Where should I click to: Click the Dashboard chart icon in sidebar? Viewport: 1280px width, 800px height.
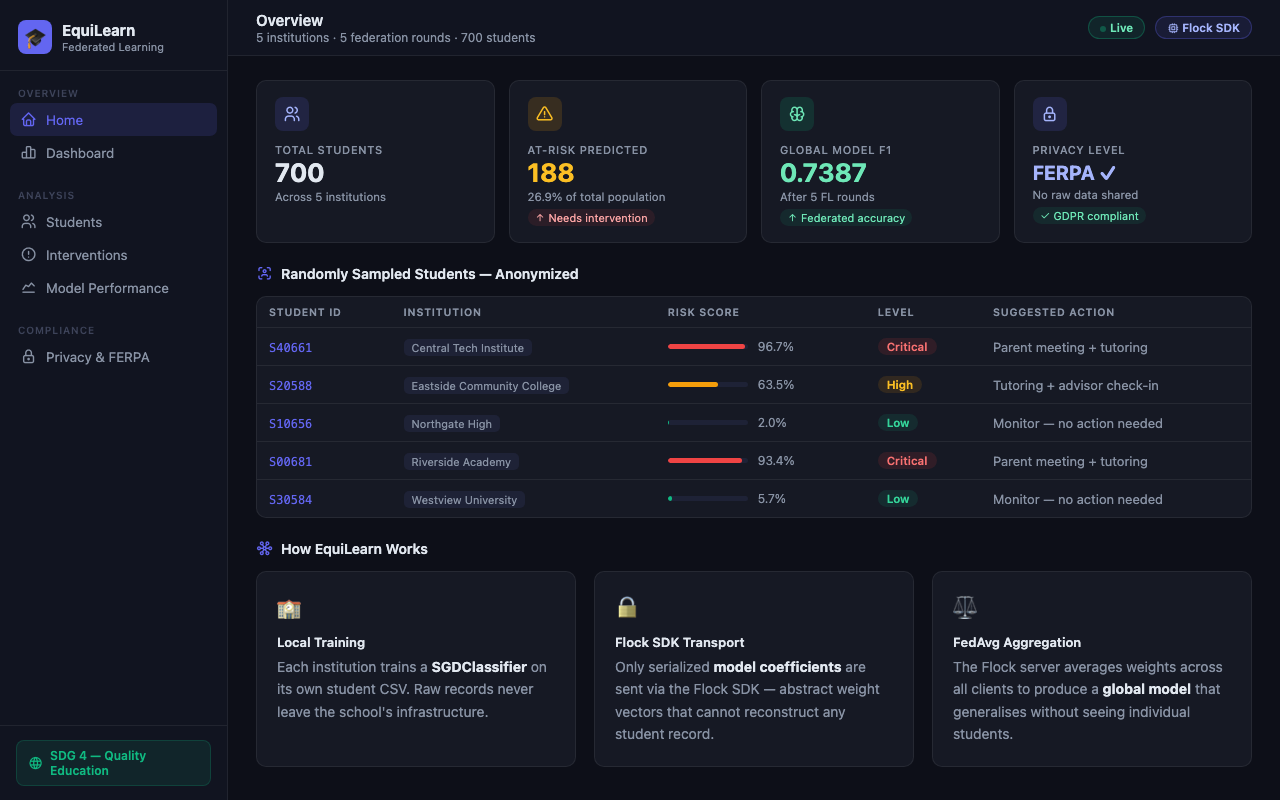click(x=28, y=153)
